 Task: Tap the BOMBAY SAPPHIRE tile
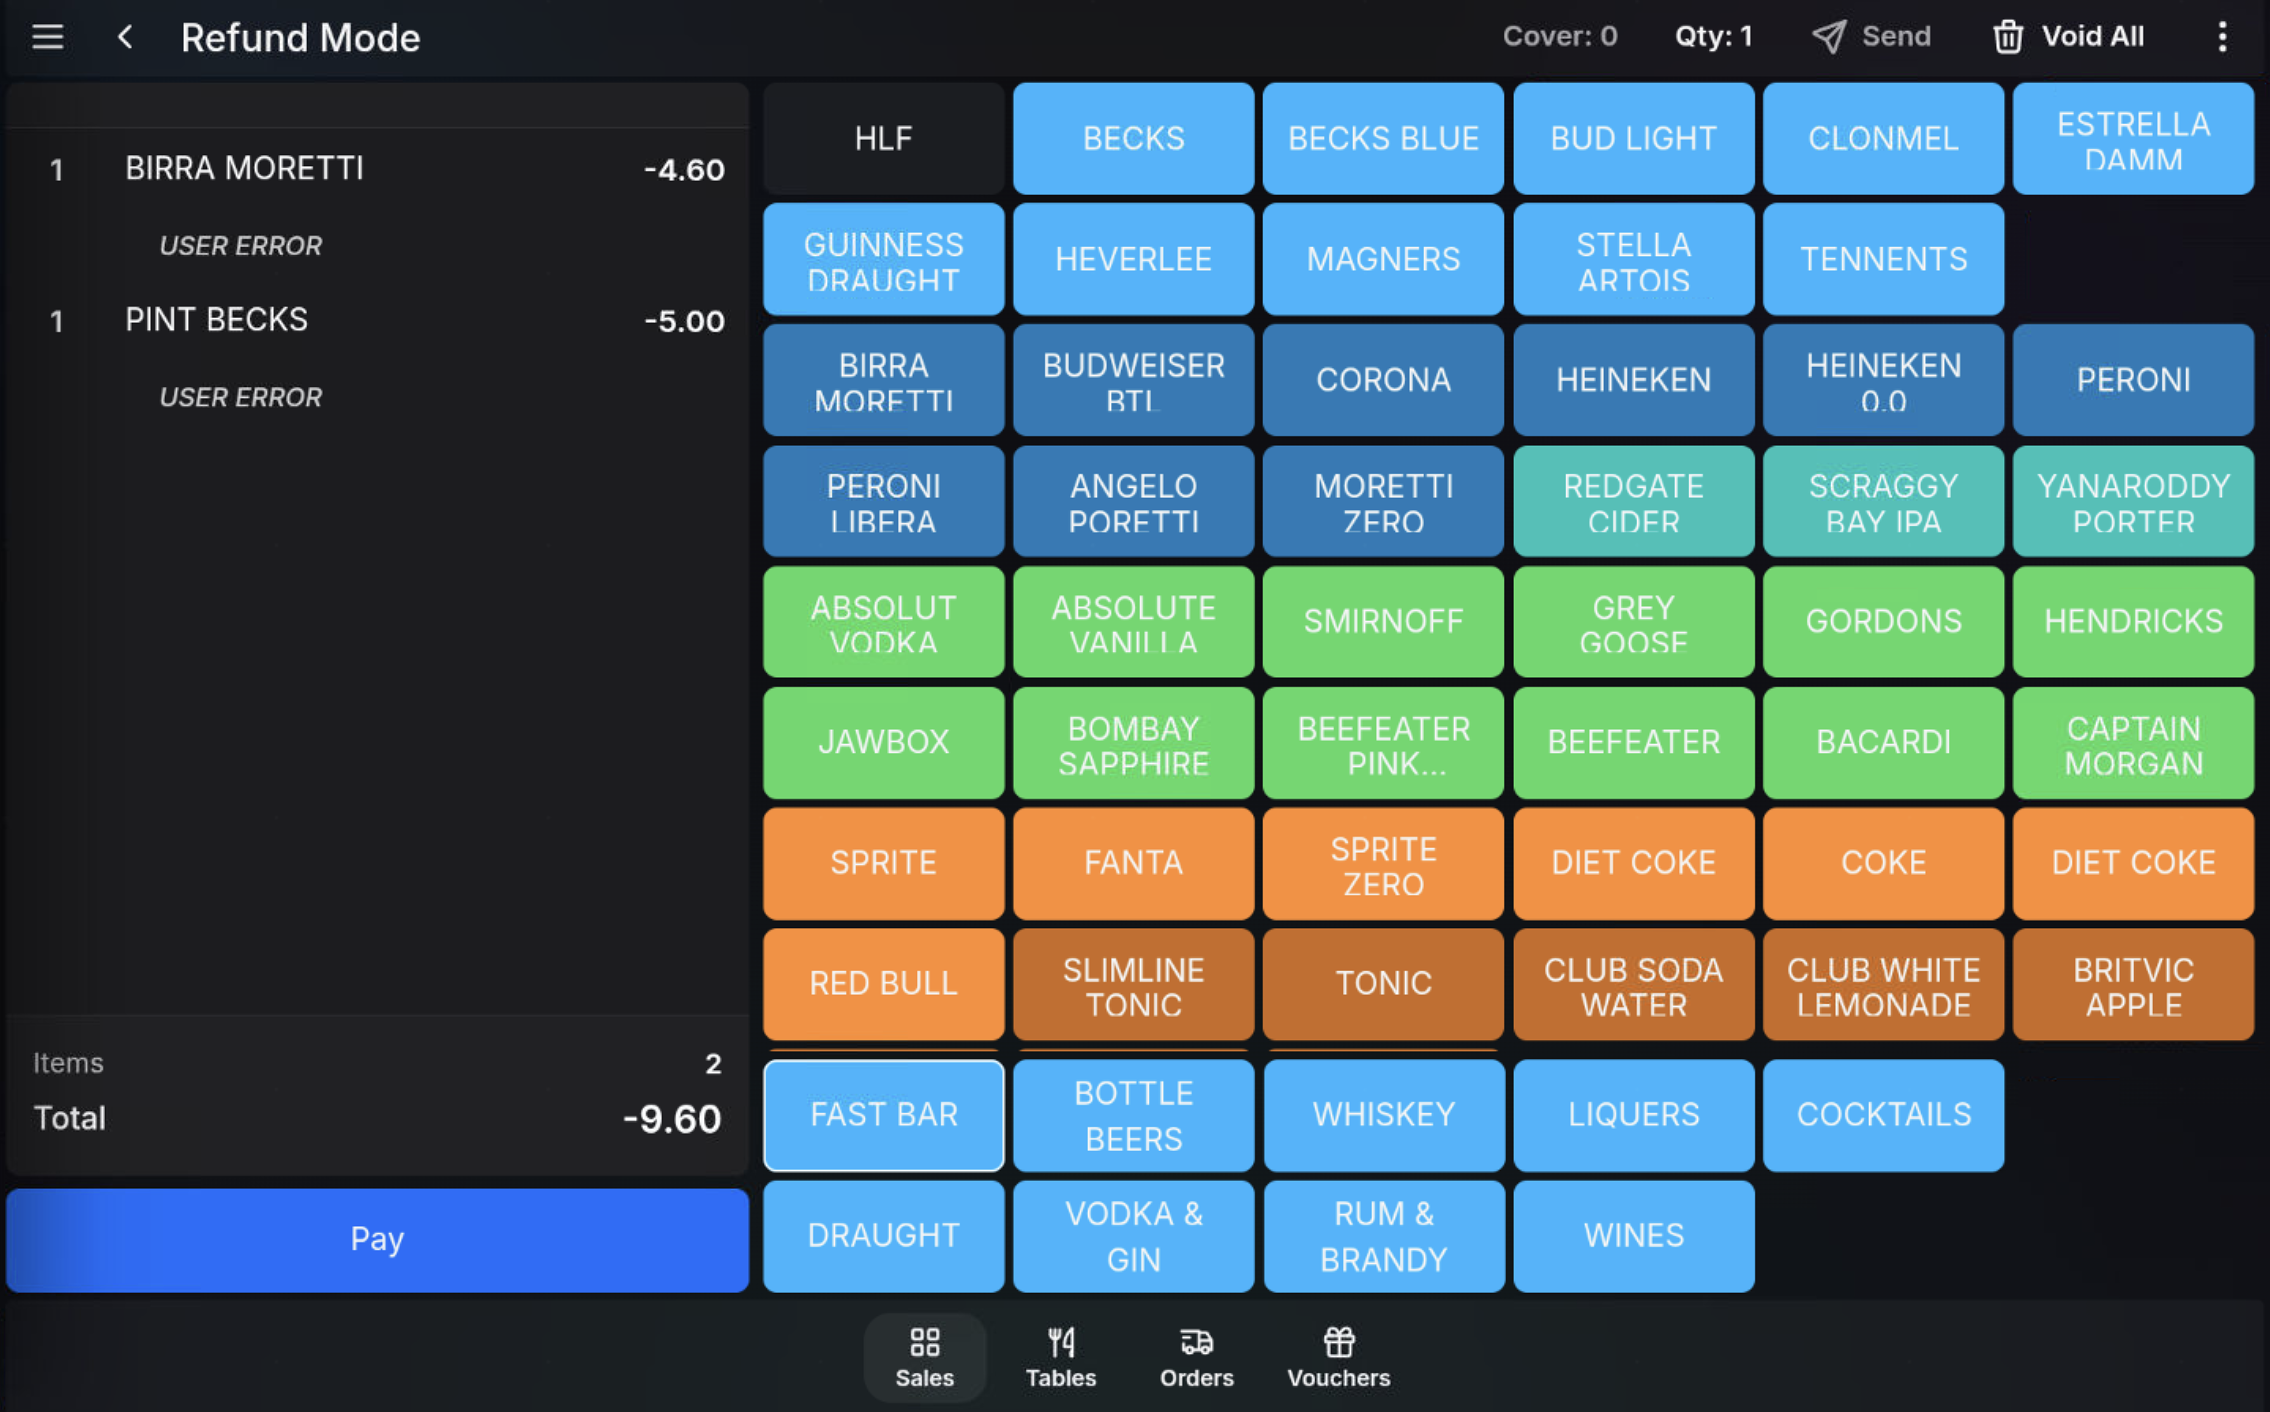tap(1133, 742)
